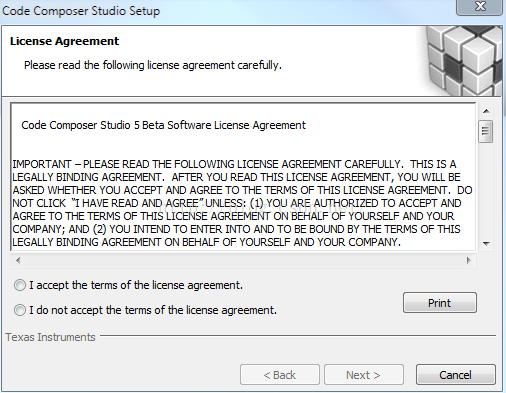Close the Code Composer Studio Setup window

(x=479, y=7)
